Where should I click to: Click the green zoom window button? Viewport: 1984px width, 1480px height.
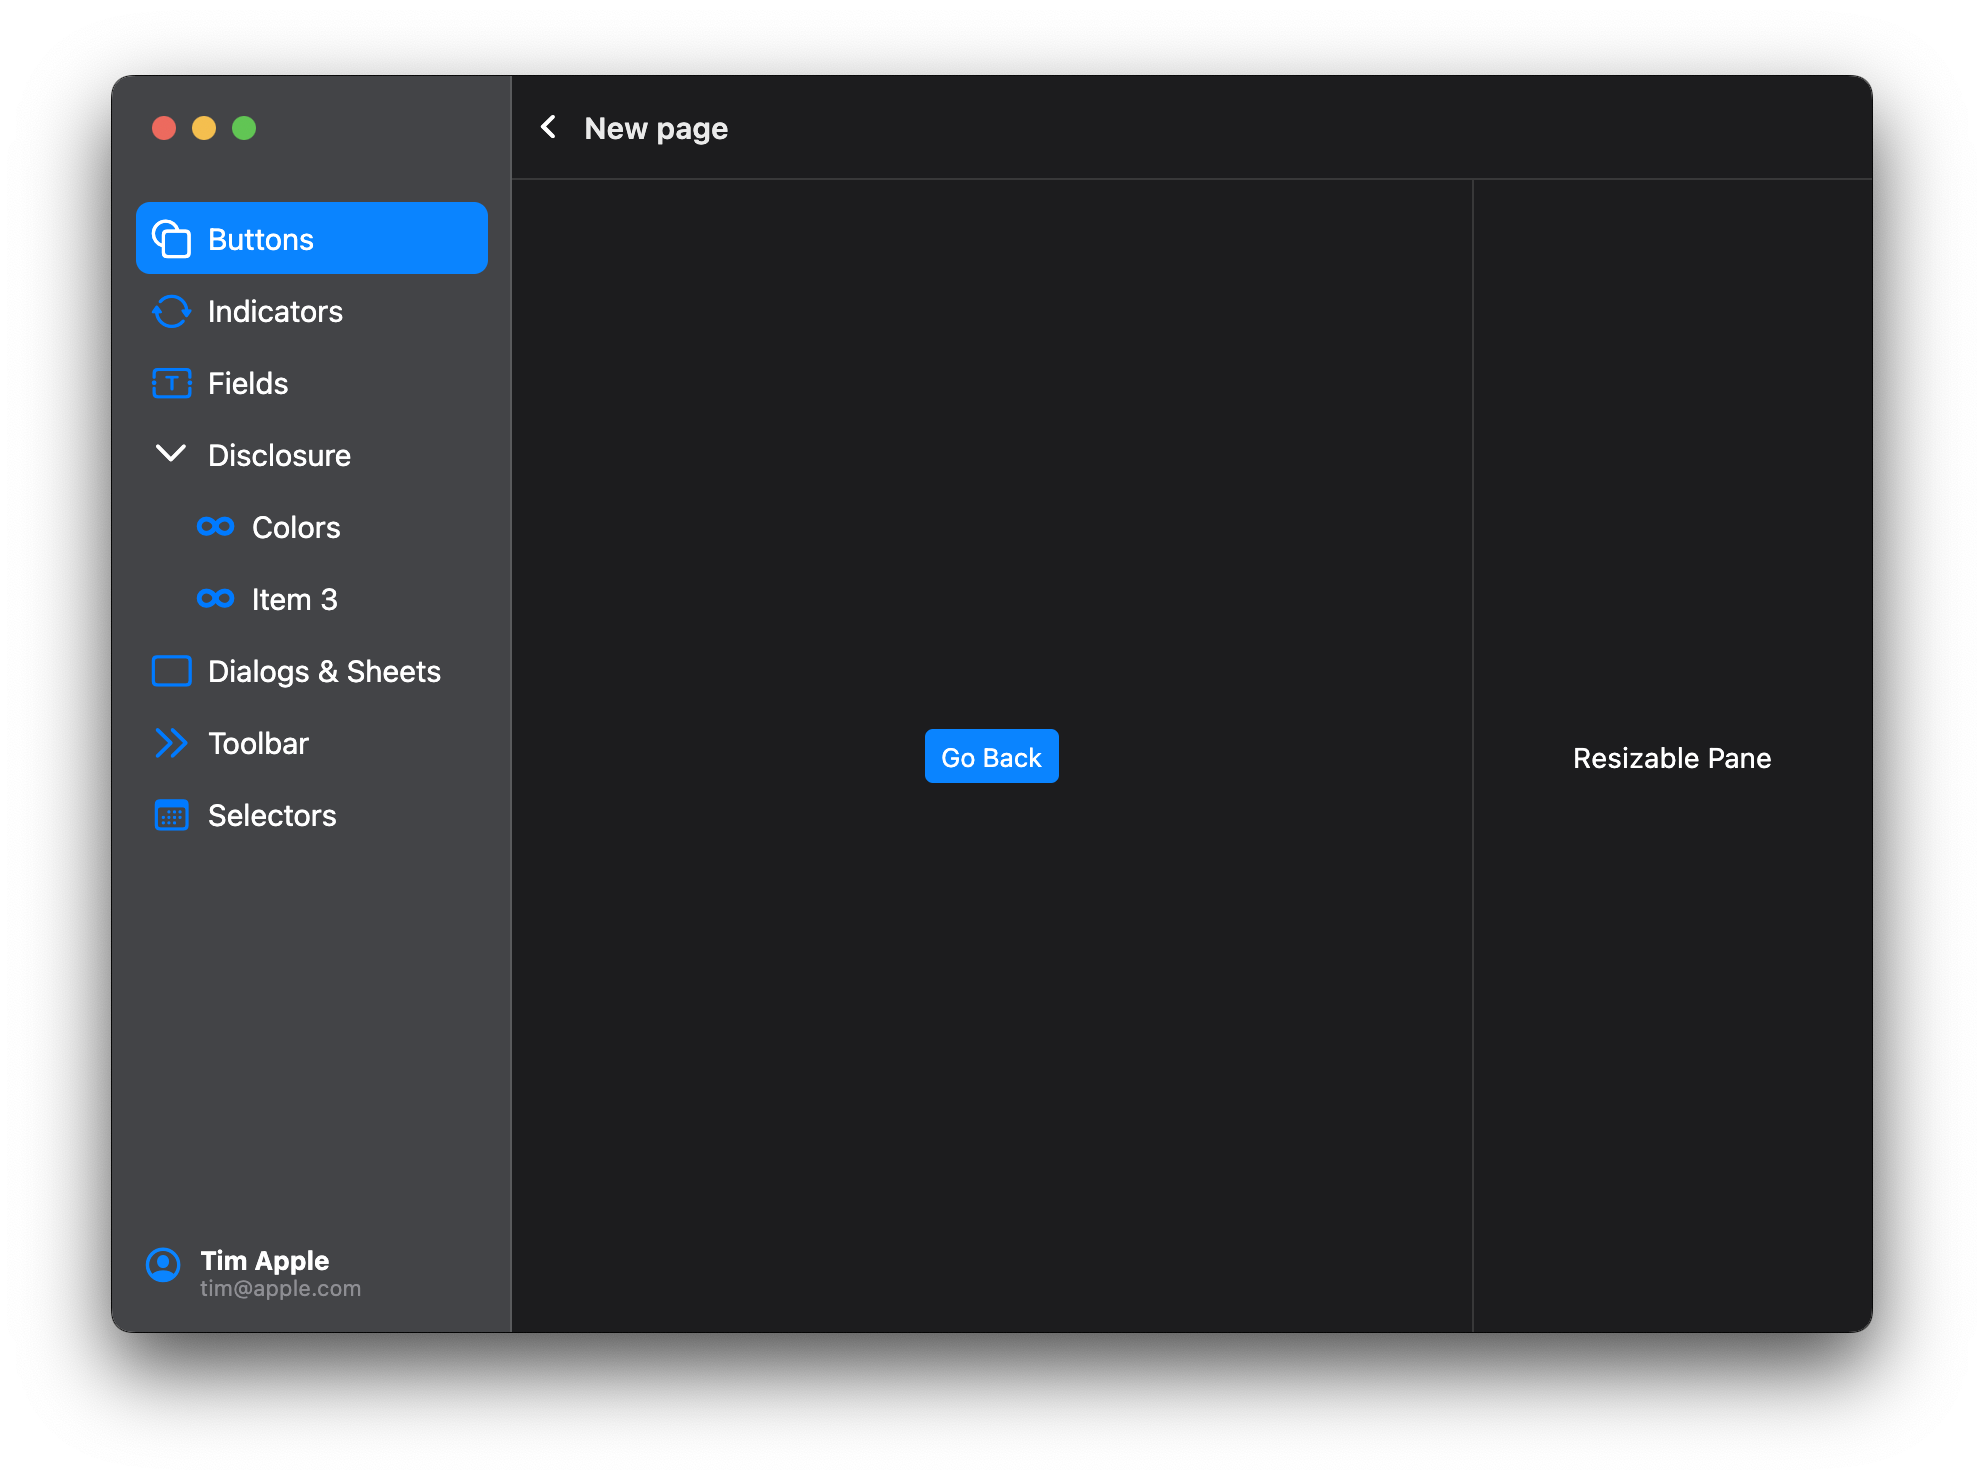[x=244, y=128]
